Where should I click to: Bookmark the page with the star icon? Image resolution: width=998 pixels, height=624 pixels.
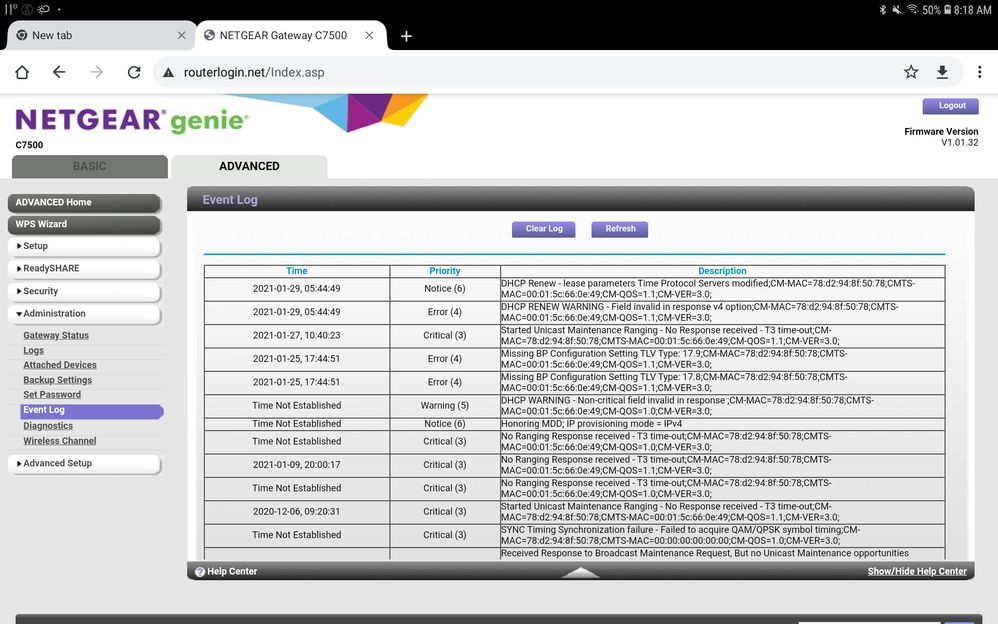point(911,72)
